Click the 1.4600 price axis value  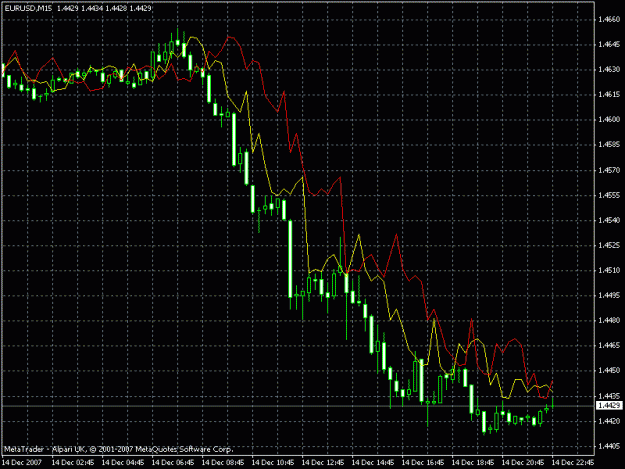point(609,120)
